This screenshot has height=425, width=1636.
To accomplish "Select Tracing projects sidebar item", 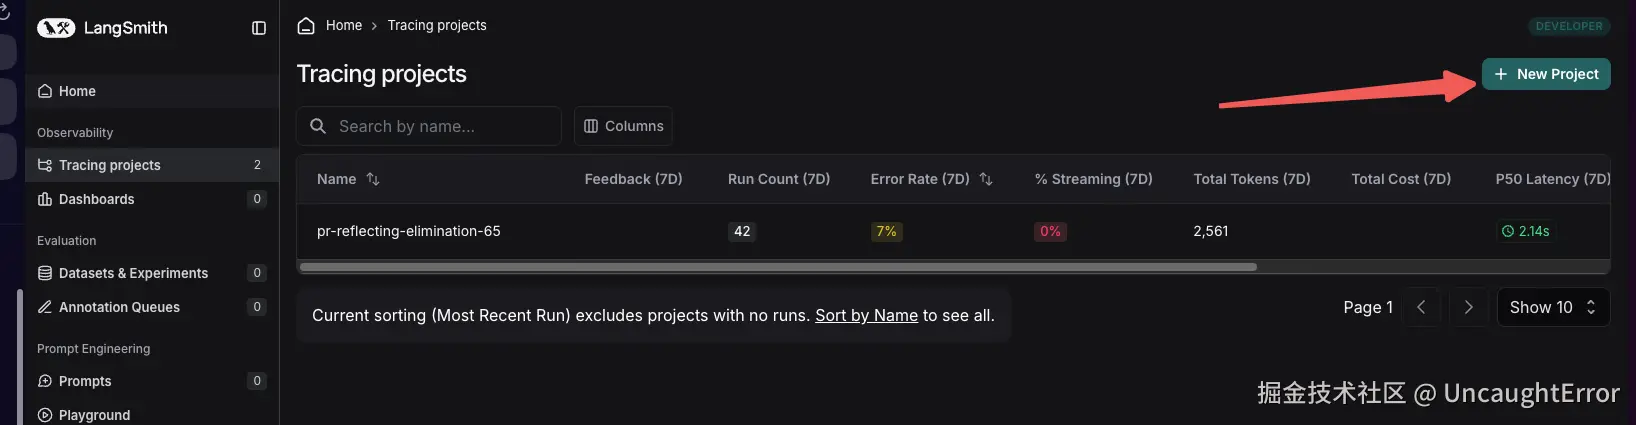I will point(109,165).
